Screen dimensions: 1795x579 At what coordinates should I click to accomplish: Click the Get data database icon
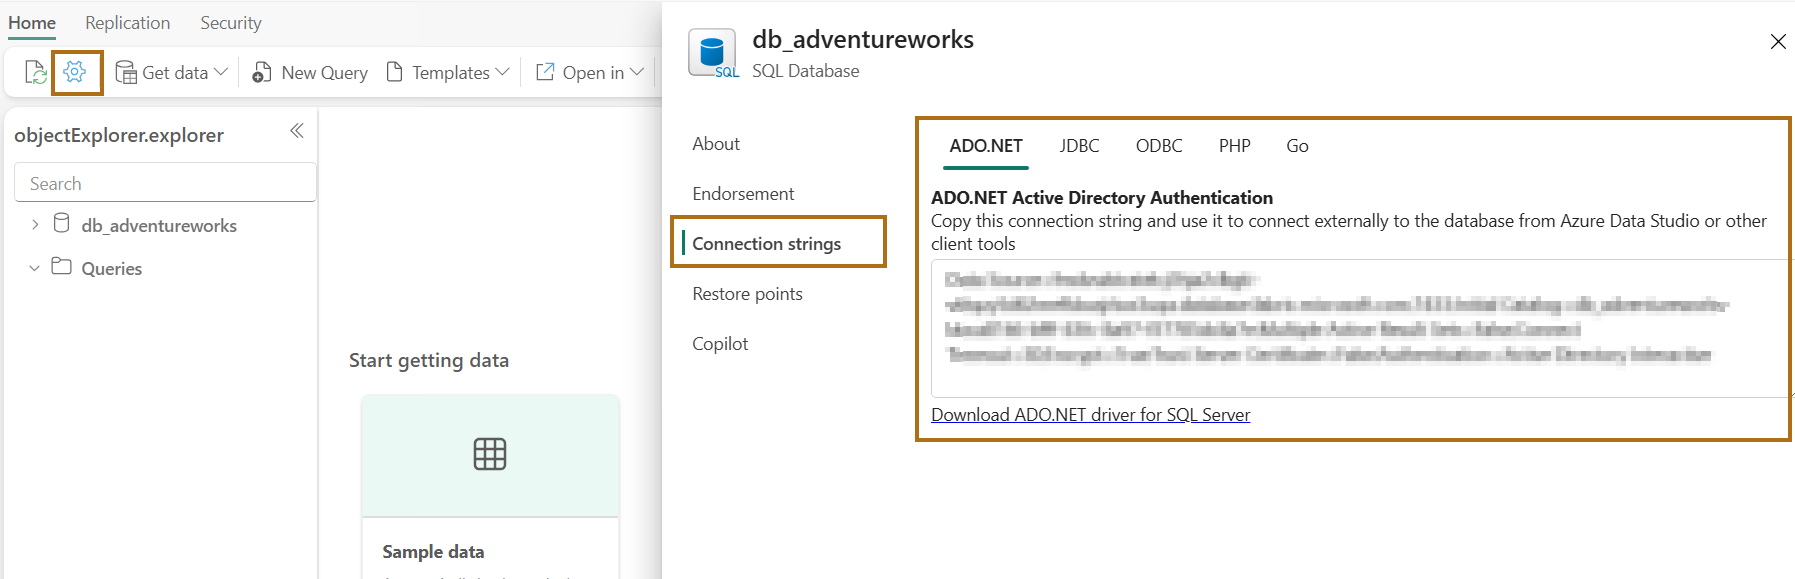click(x=126, y=72)
